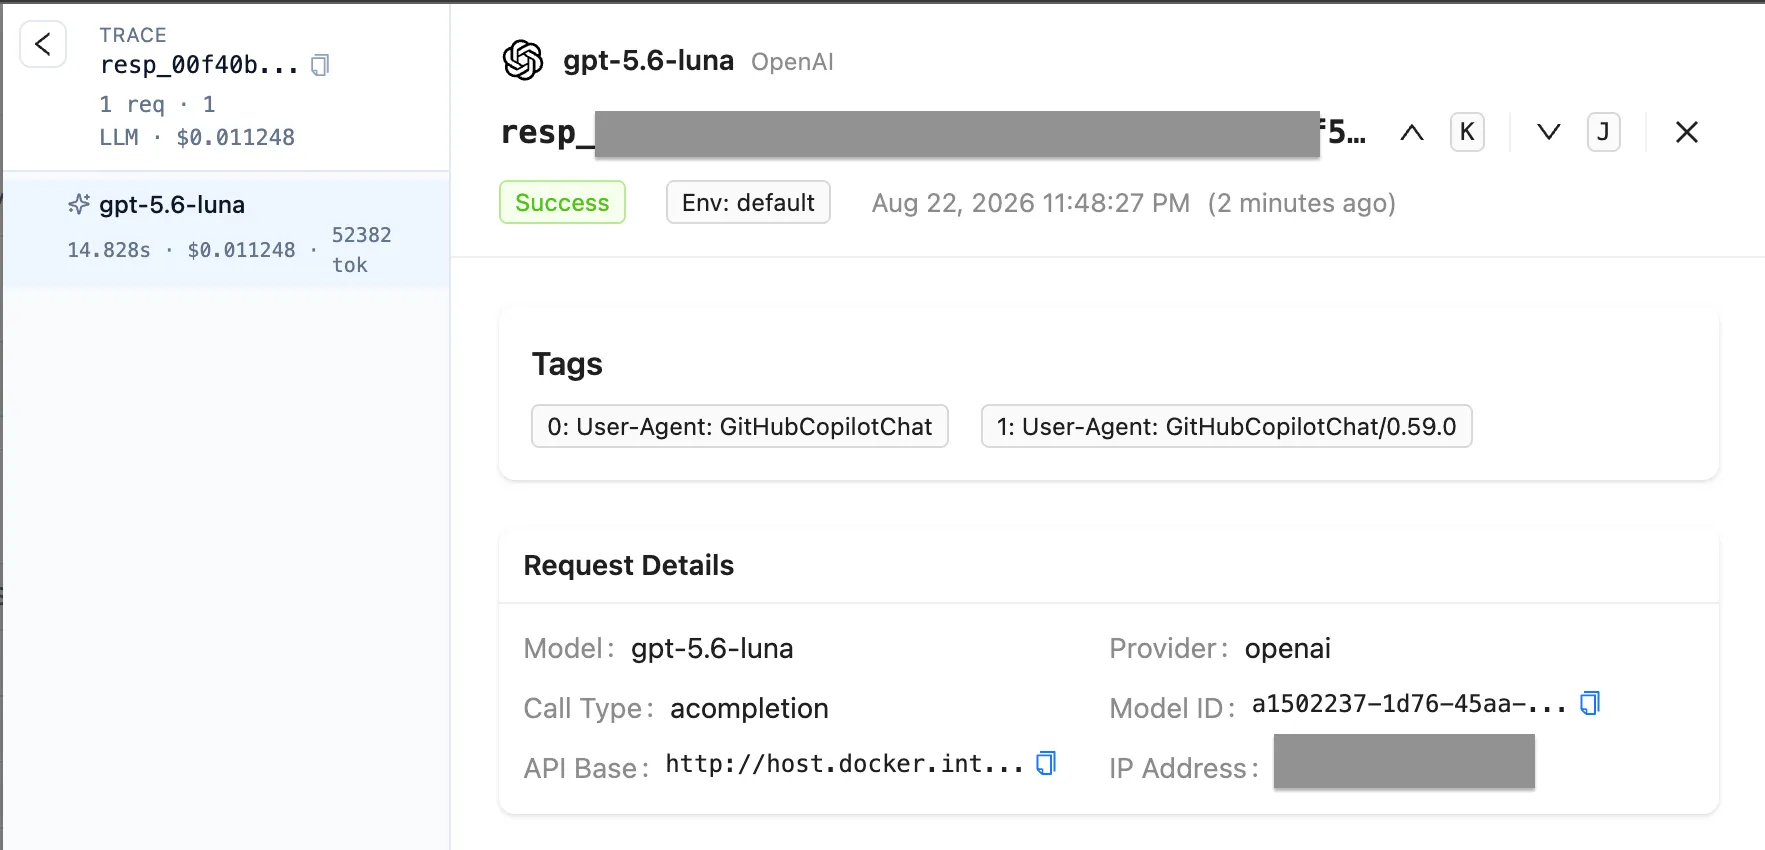Click the OpenAI logo icon
Screen dimensions: 1765x850
point(523,61)
